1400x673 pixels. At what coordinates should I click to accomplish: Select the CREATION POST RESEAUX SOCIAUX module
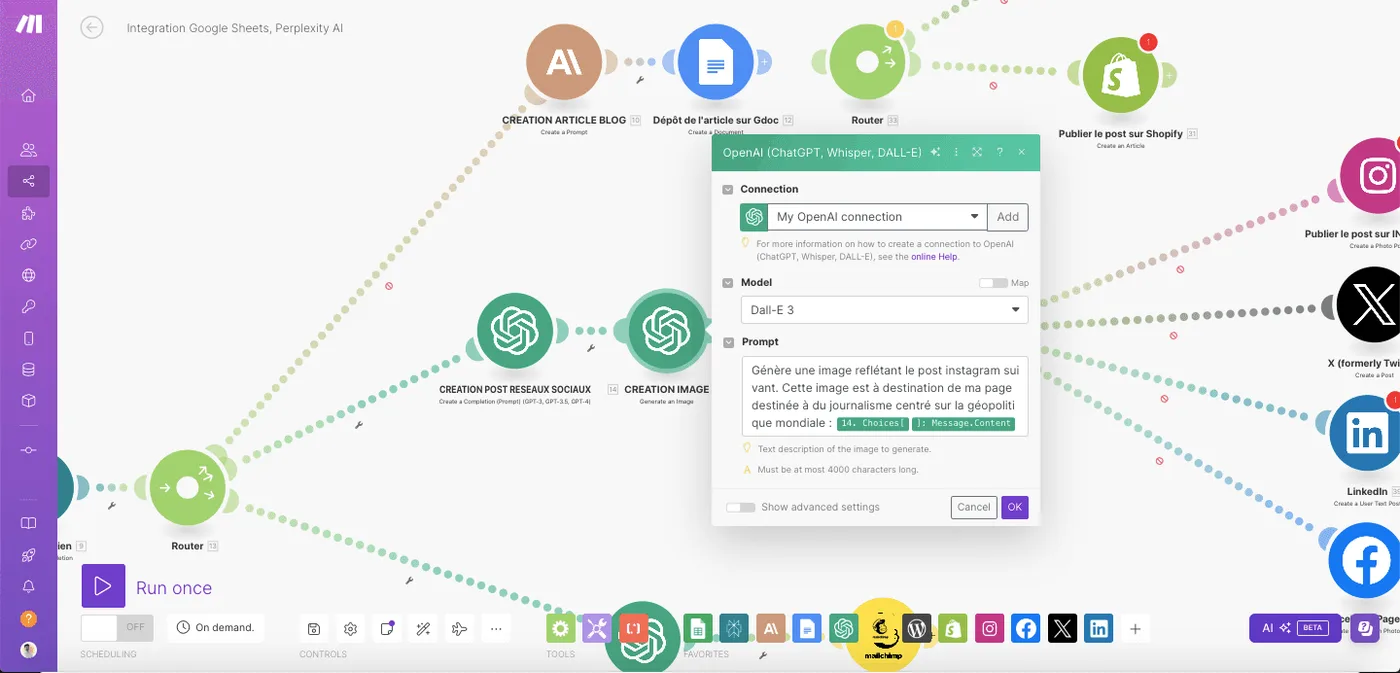pyautogui.click(x=515, y=331)
